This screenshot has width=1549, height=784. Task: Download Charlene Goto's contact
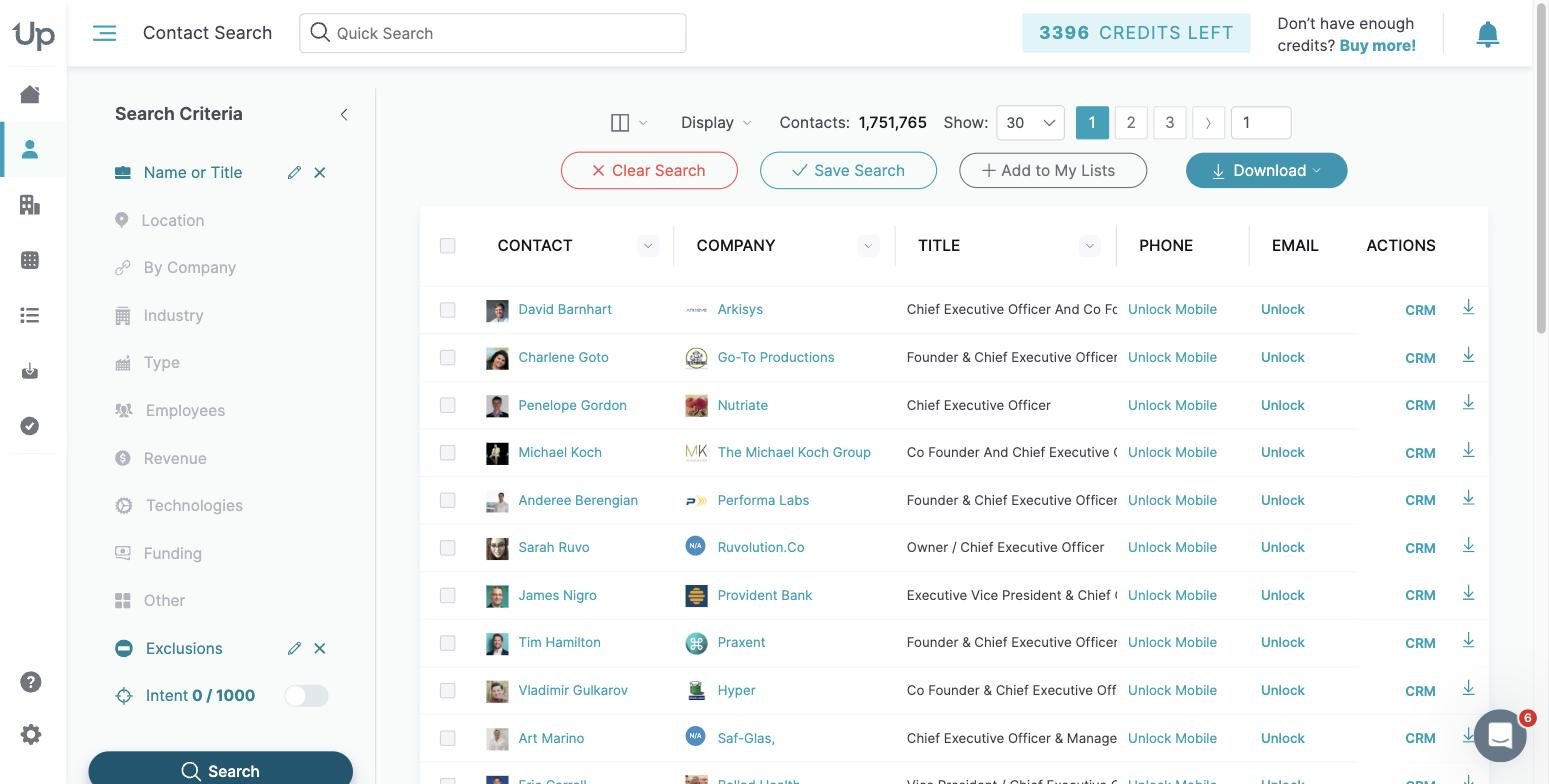tap(1468, 355)
